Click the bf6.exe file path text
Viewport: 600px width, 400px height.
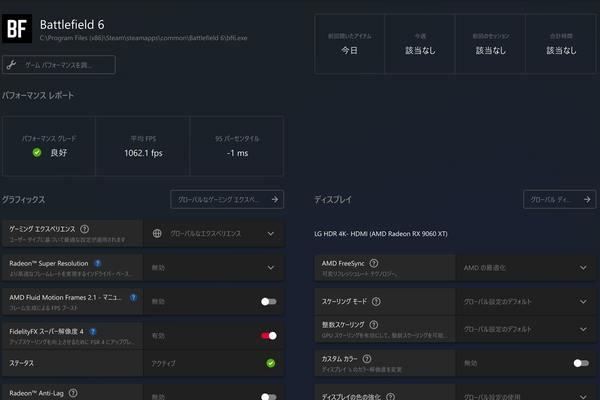[x=143, y=38]
